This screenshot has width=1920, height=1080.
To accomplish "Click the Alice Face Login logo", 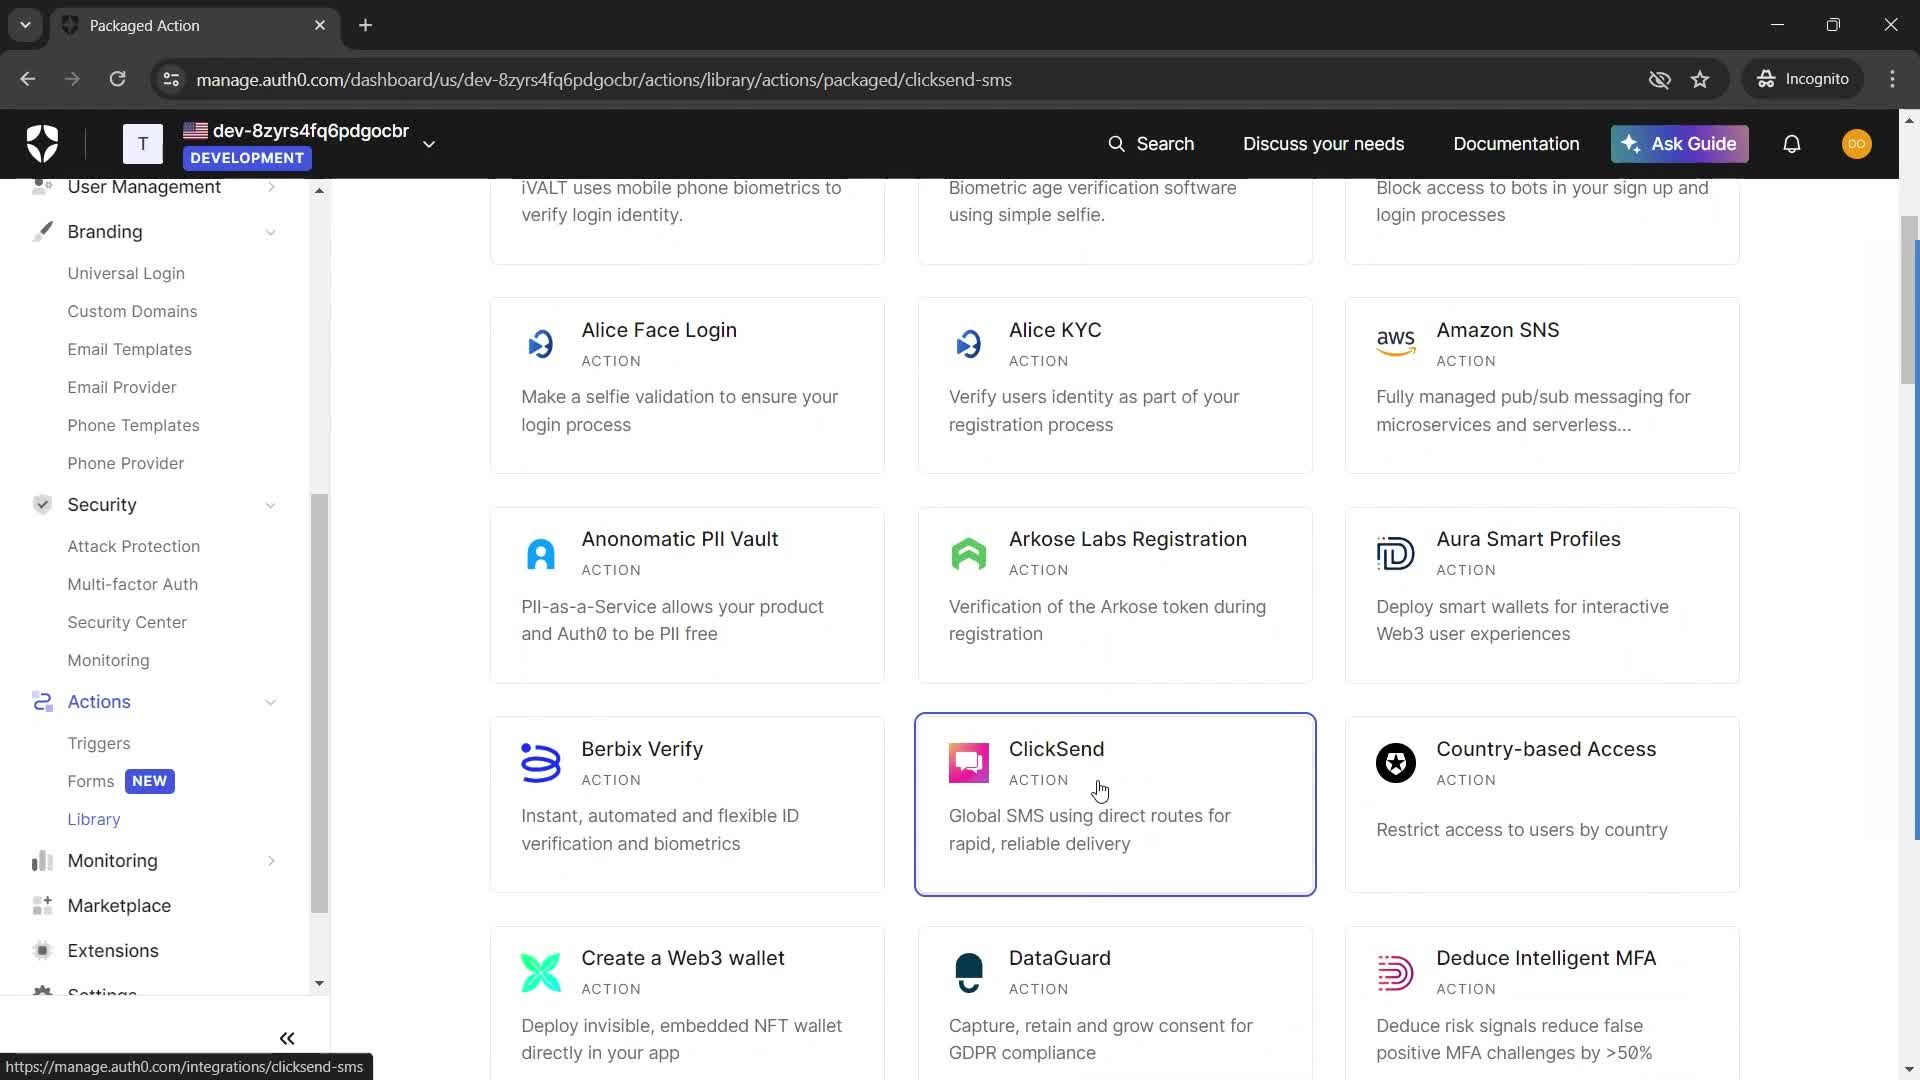I will (541, 344).
